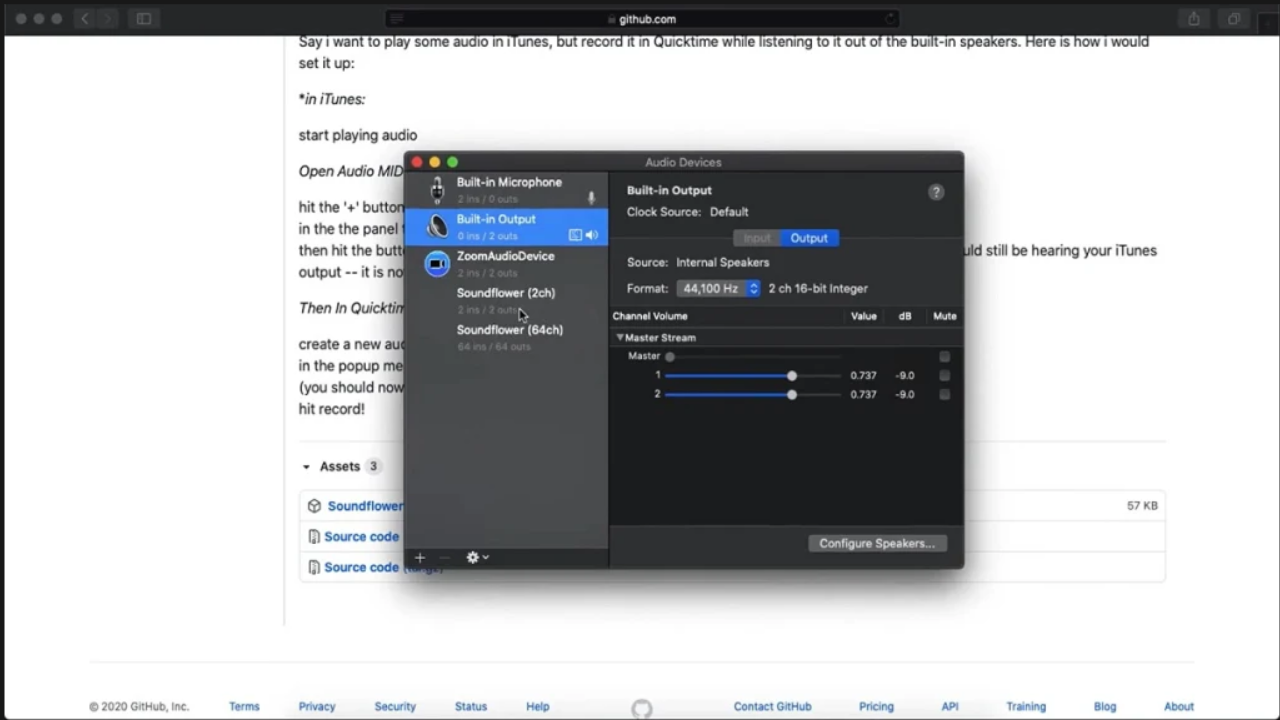Click the speaker output indicator on Built-in Output
1280x720 pixels.
click(591, 235)
